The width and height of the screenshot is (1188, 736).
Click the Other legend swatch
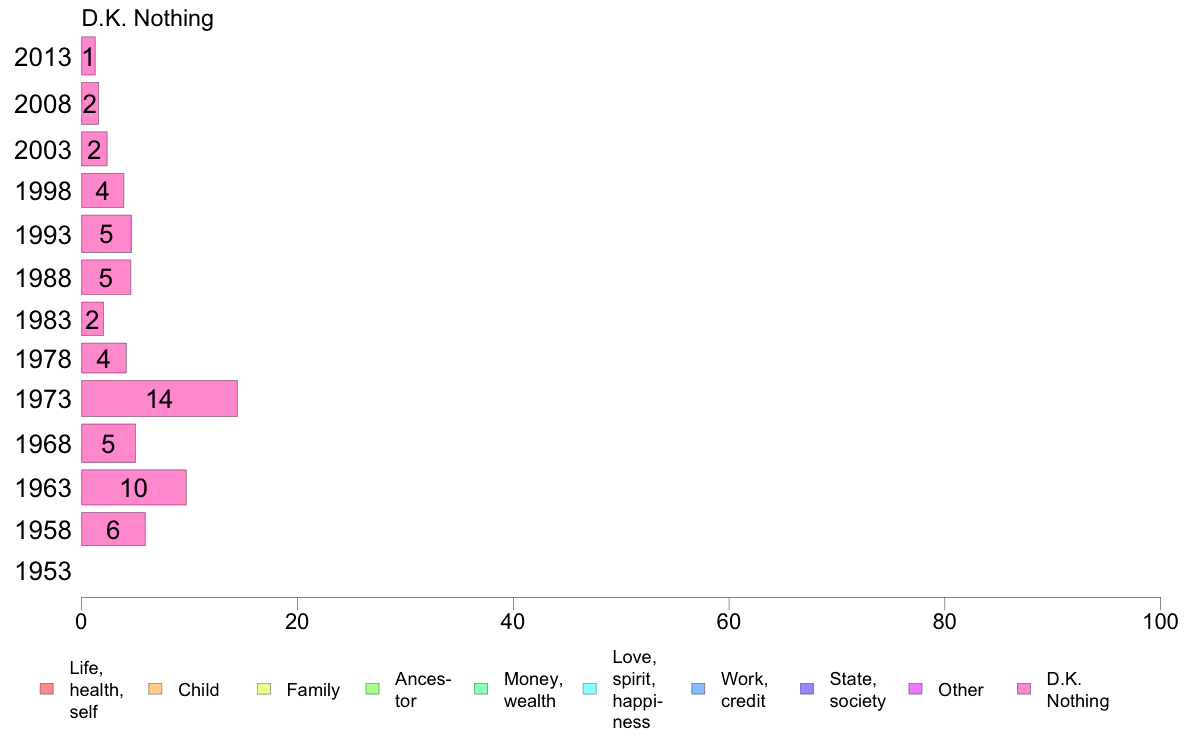pyautogui.click(x=915, y=689)
